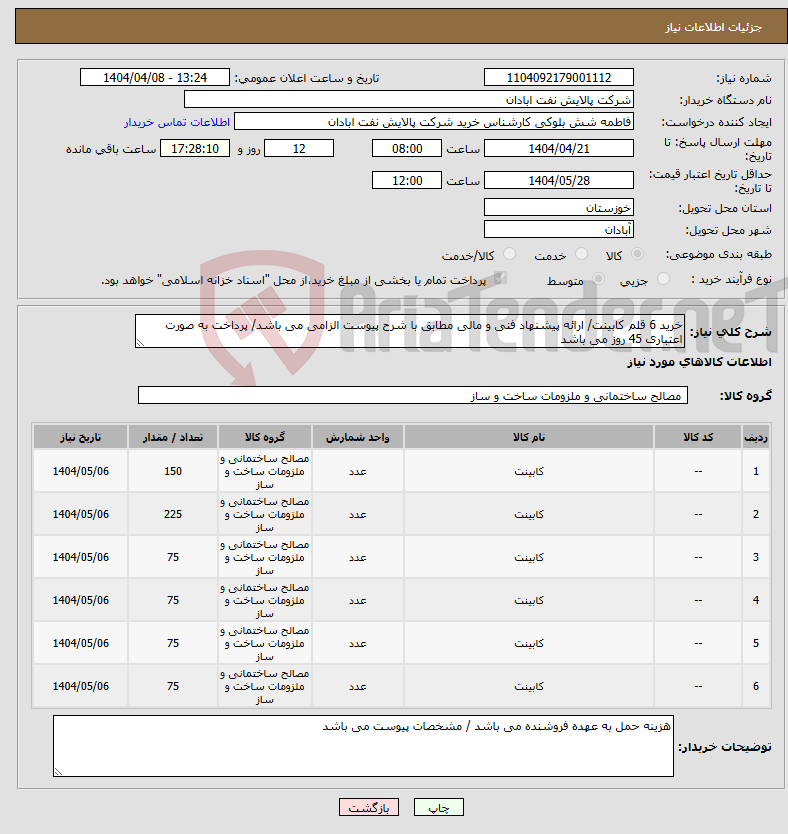Viewport: 788px width, 834px height.
Task: Click the requester name field فاطمه شش بلوکی
Action: [434, 122]
